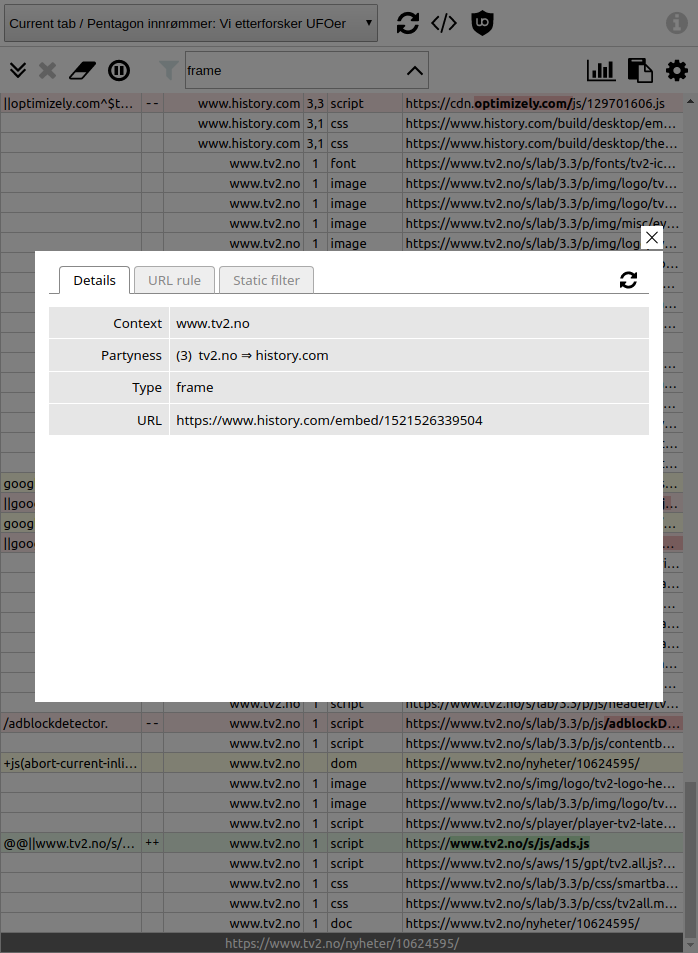Click the status bar URL at bottom
Screen dimensions: 698x953
342,943
